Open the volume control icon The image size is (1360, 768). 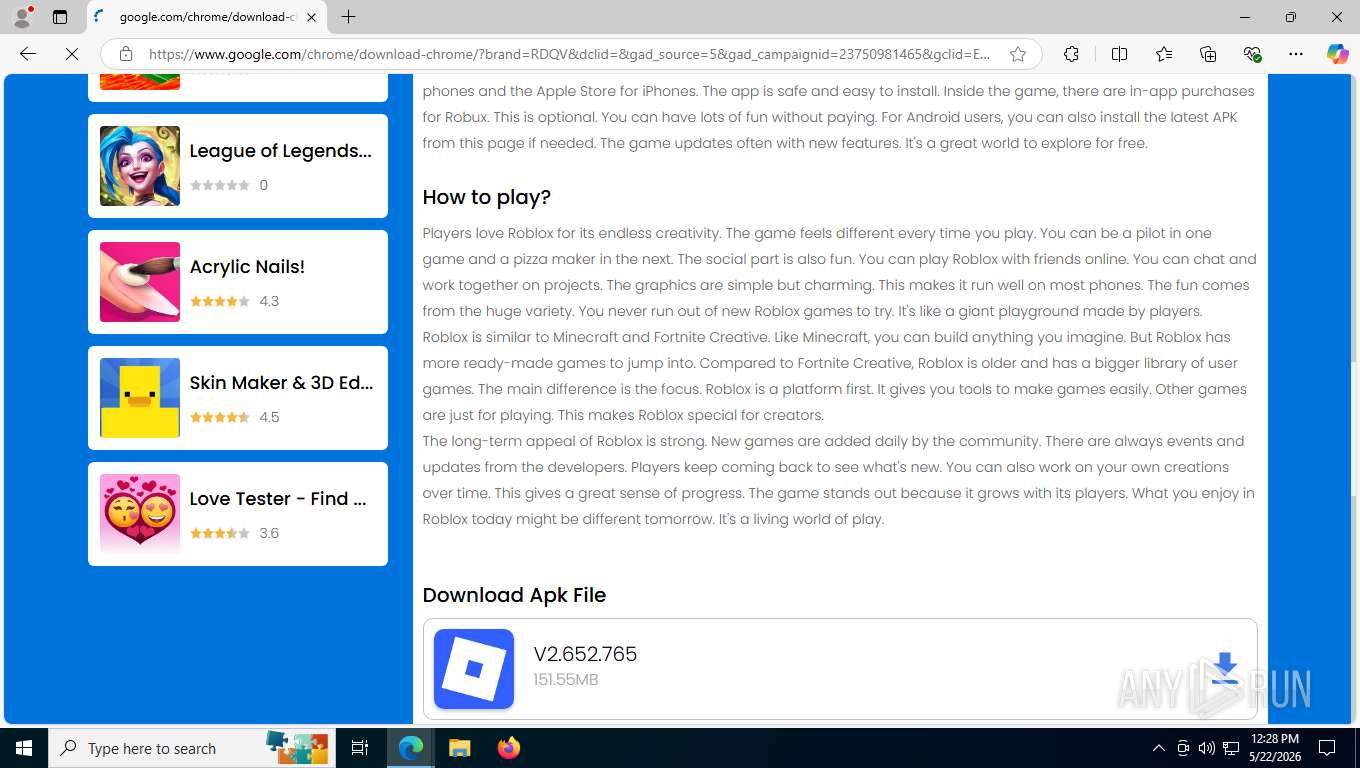1207,748
